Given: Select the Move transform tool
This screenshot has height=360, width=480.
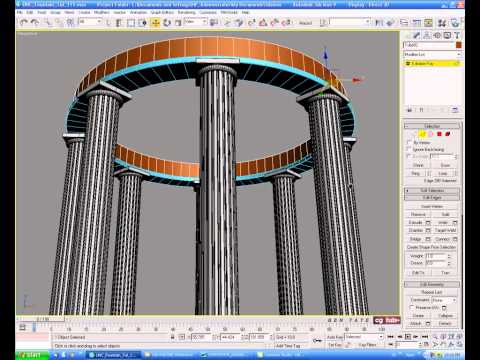Looking at the screenshot, I should pyautogui.click(x=155, y=23).
